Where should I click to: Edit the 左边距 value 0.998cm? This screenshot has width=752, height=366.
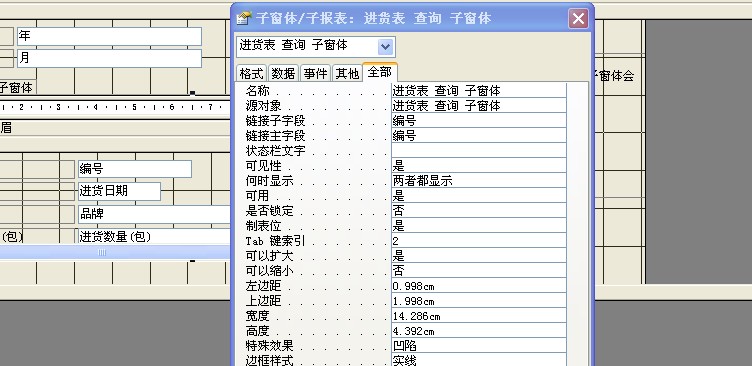coord(479,286)
